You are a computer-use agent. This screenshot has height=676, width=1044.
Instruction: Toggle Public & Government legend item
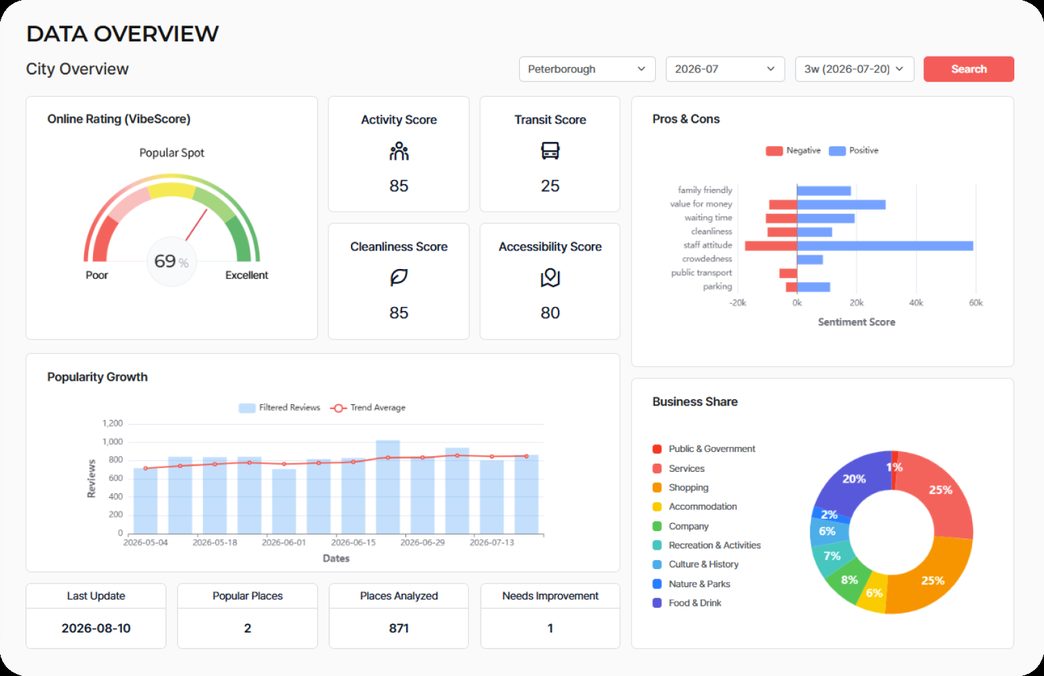704,449
